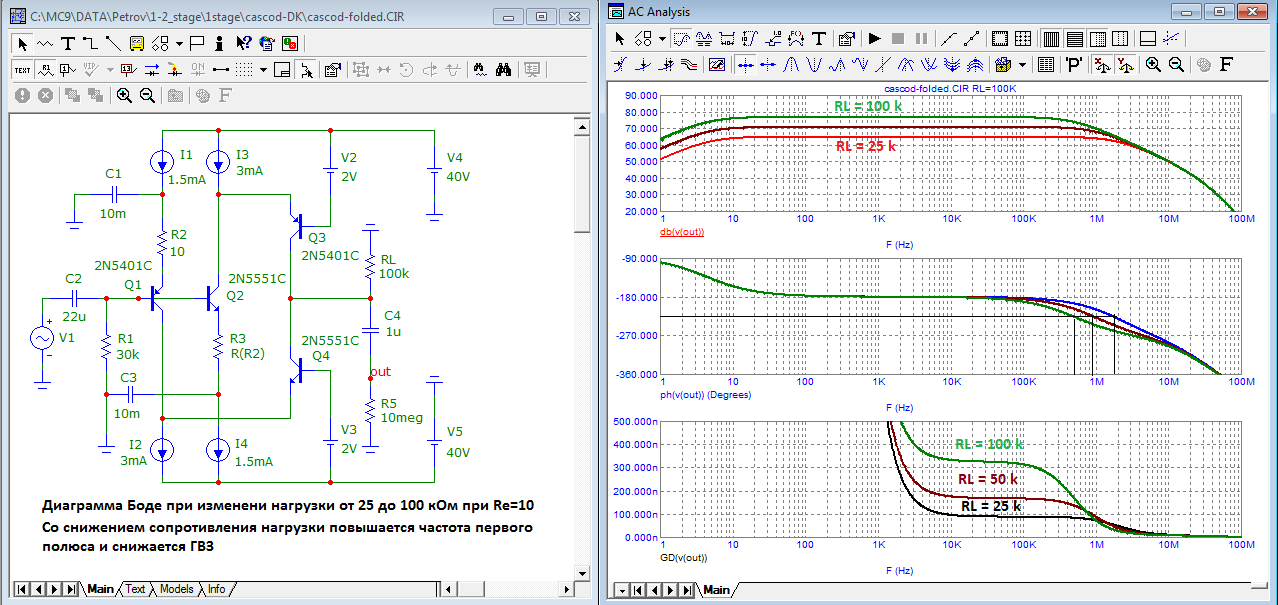Viewport: 1278px width, 605px height.
Task: Toggle grid text display button
Action: point(22,70)
